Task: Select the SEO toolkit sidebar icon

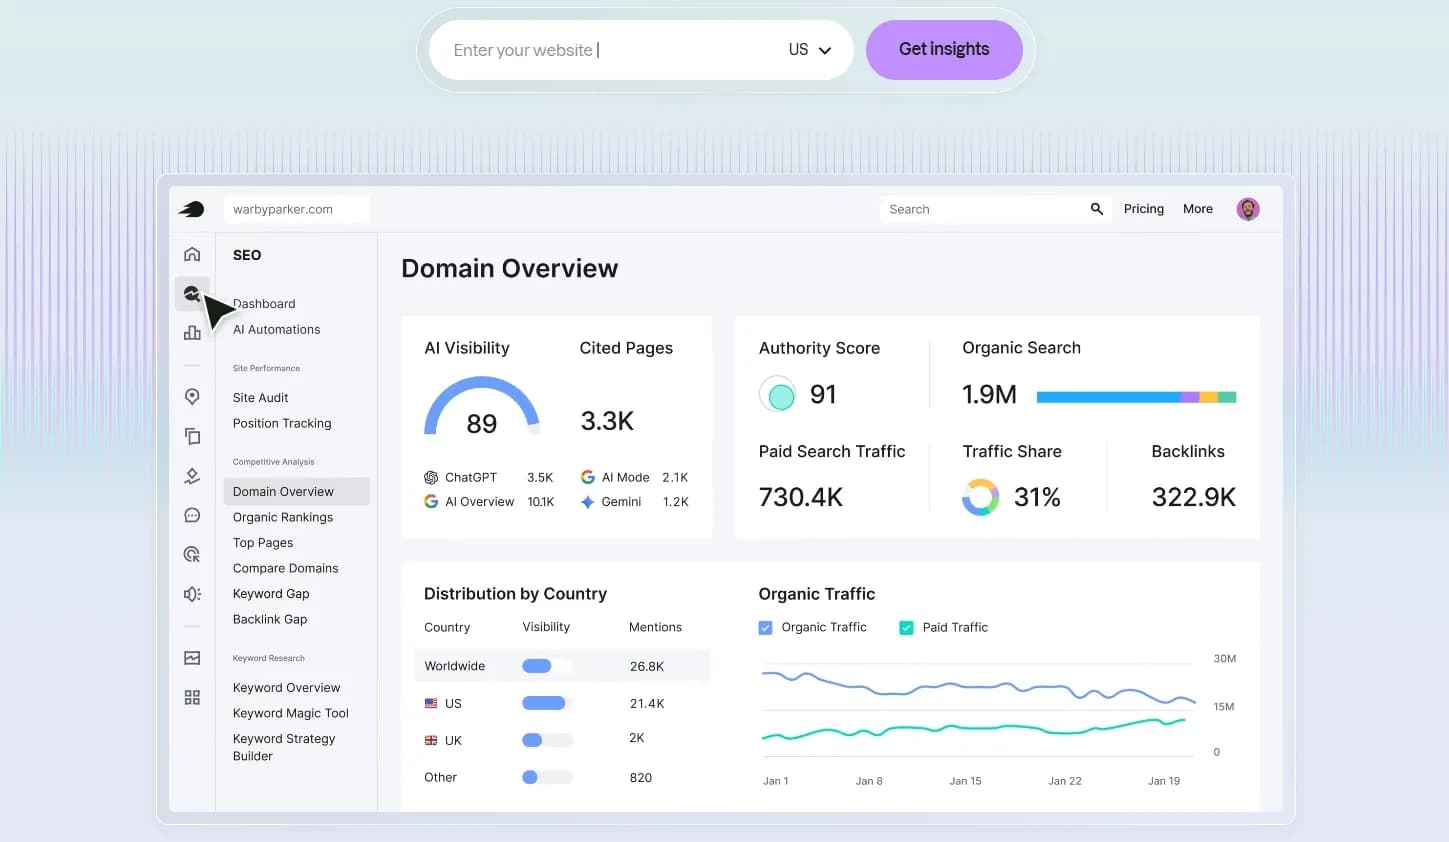Action: pyautogui.click(x=192, y=293)
